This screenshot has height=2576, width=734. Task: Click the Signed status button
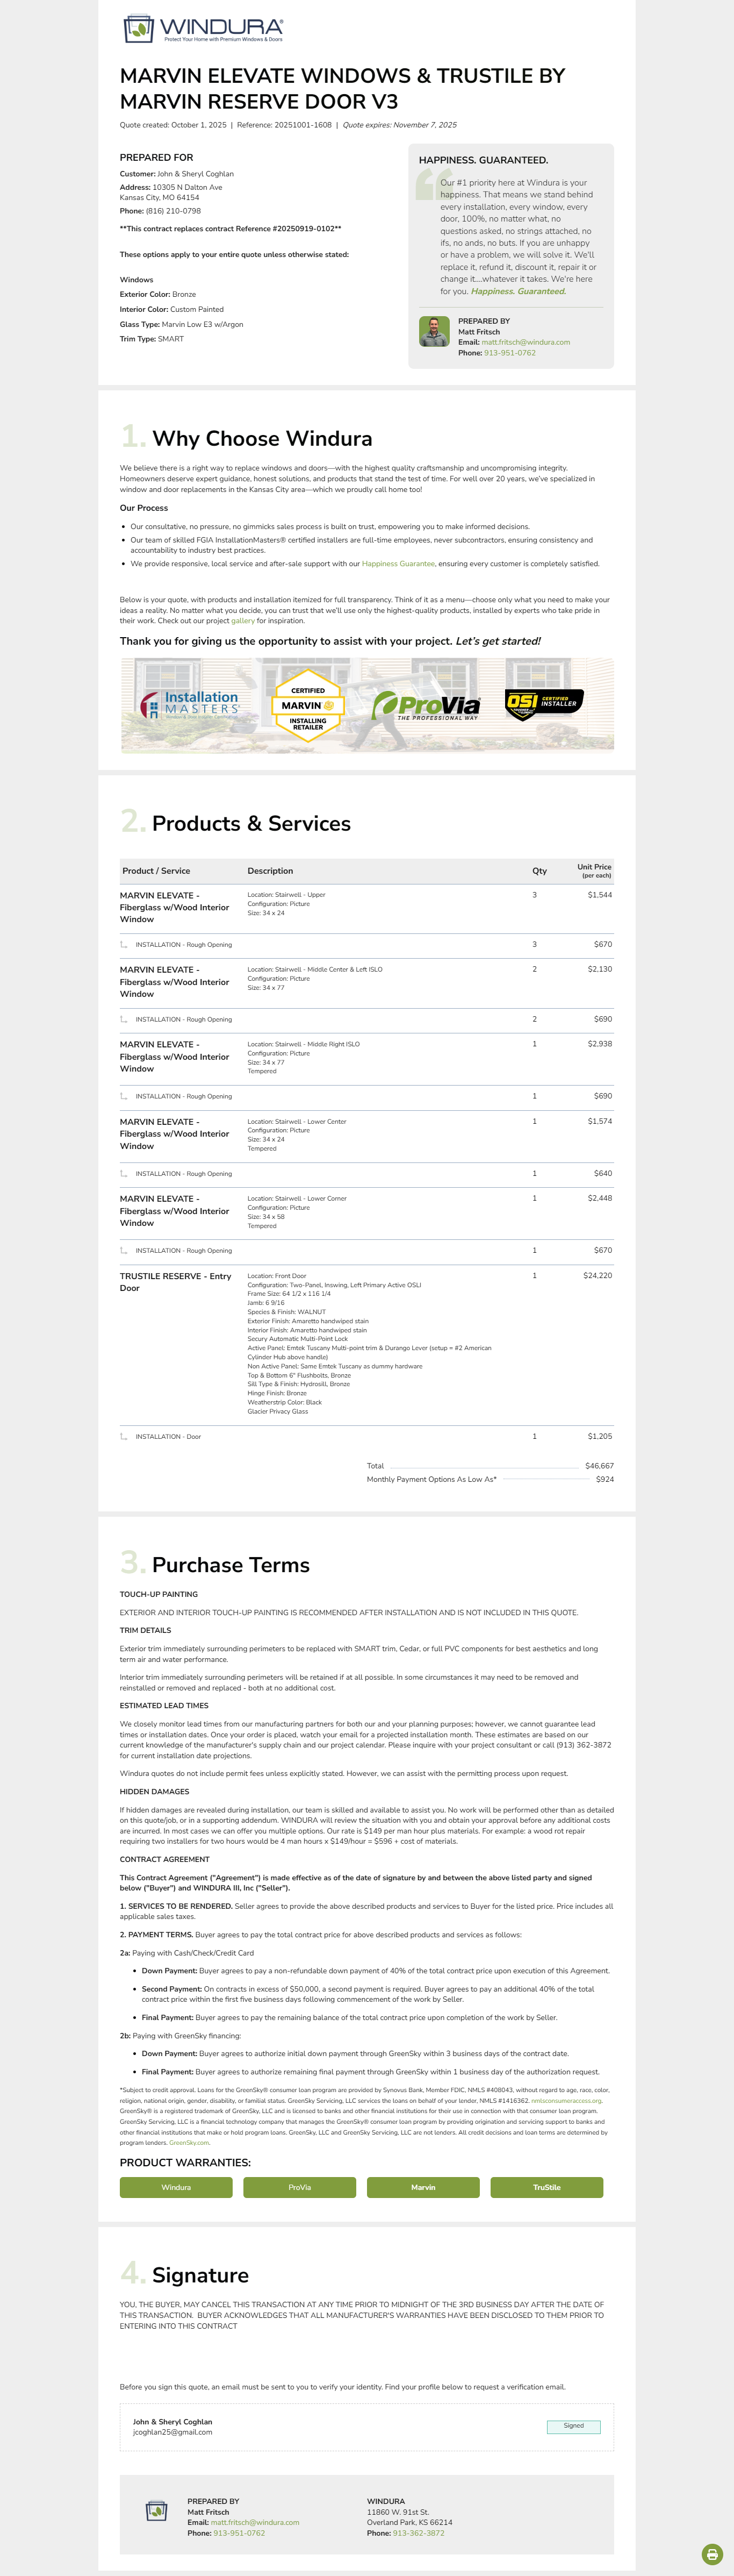573,2426
